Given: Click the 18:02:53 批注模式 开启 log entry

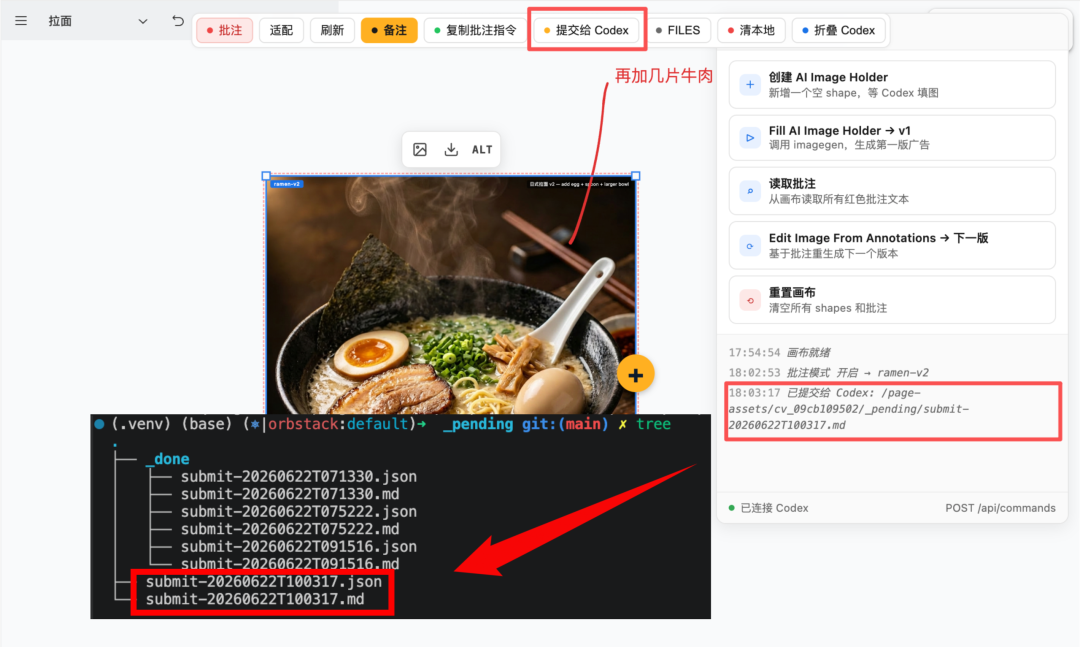Looking at the screenshot, I should click(x=829, y=373).
